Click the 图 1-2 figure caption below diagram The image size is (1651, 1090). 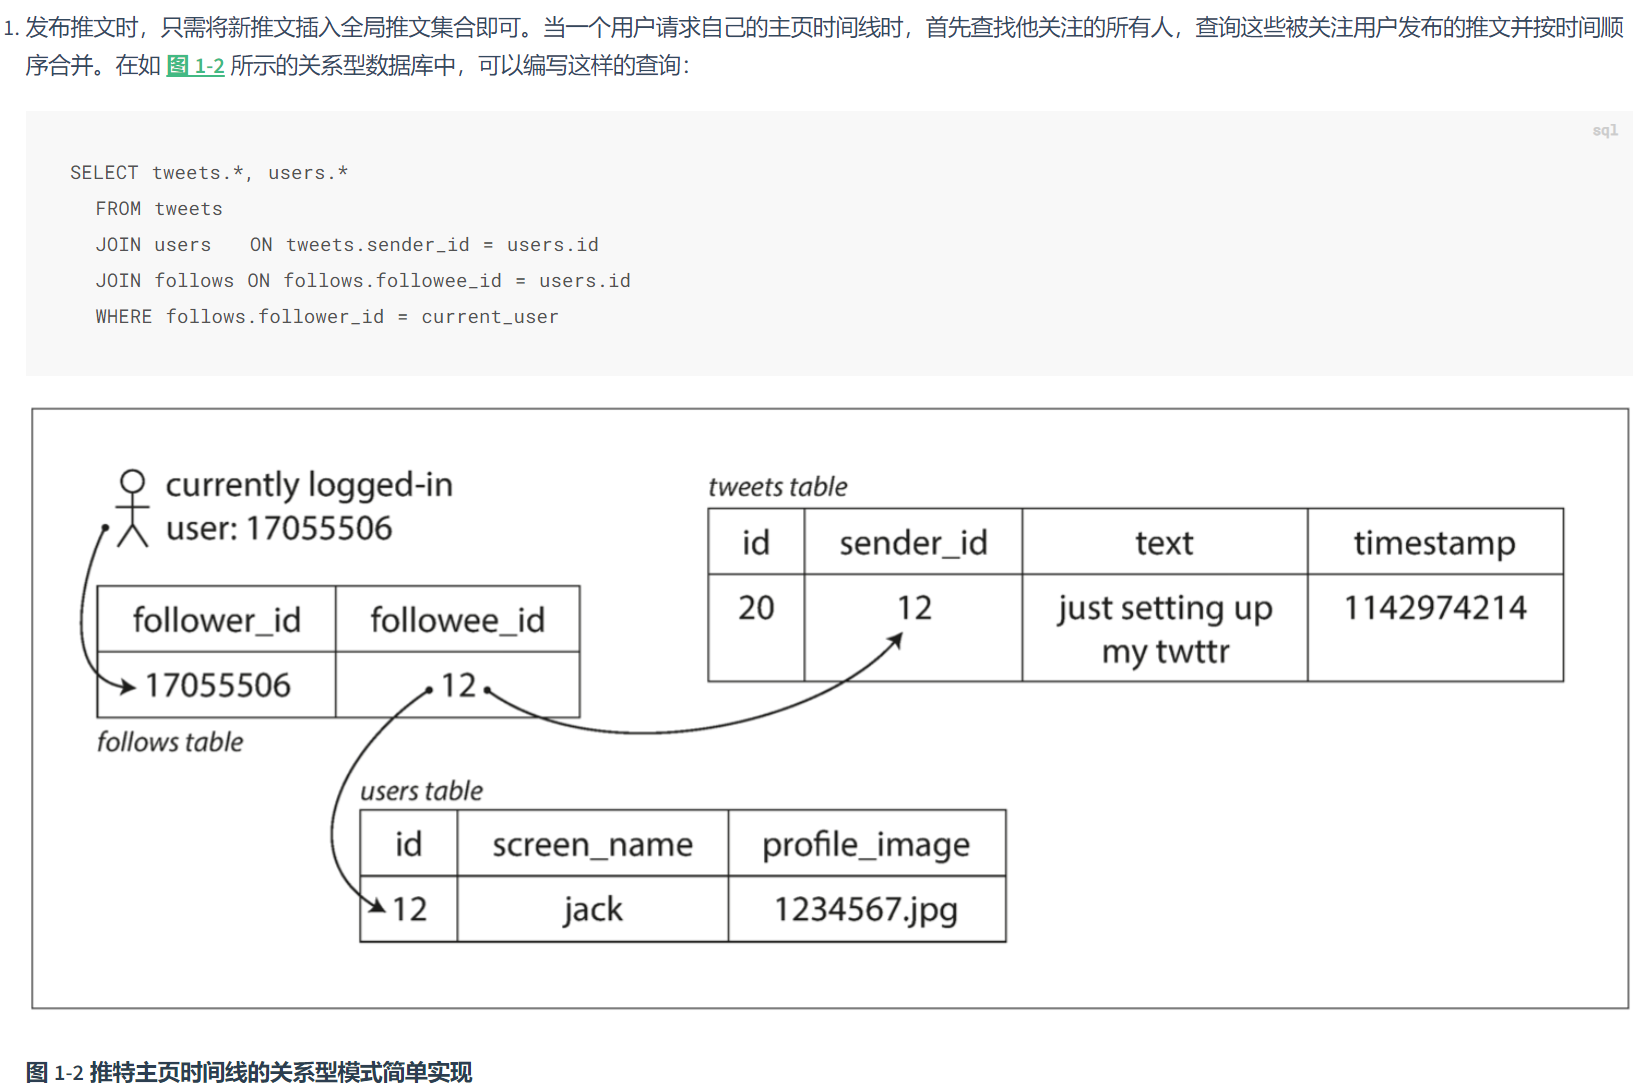pos(249,1072)
